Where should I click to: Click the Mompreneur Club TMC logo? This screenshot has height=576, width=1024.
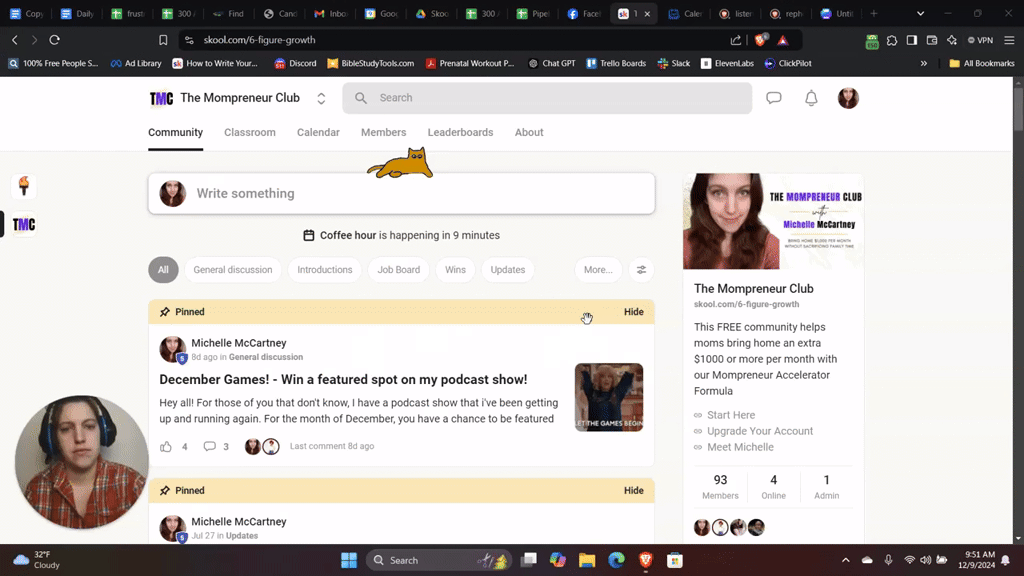tap(161, 98)
